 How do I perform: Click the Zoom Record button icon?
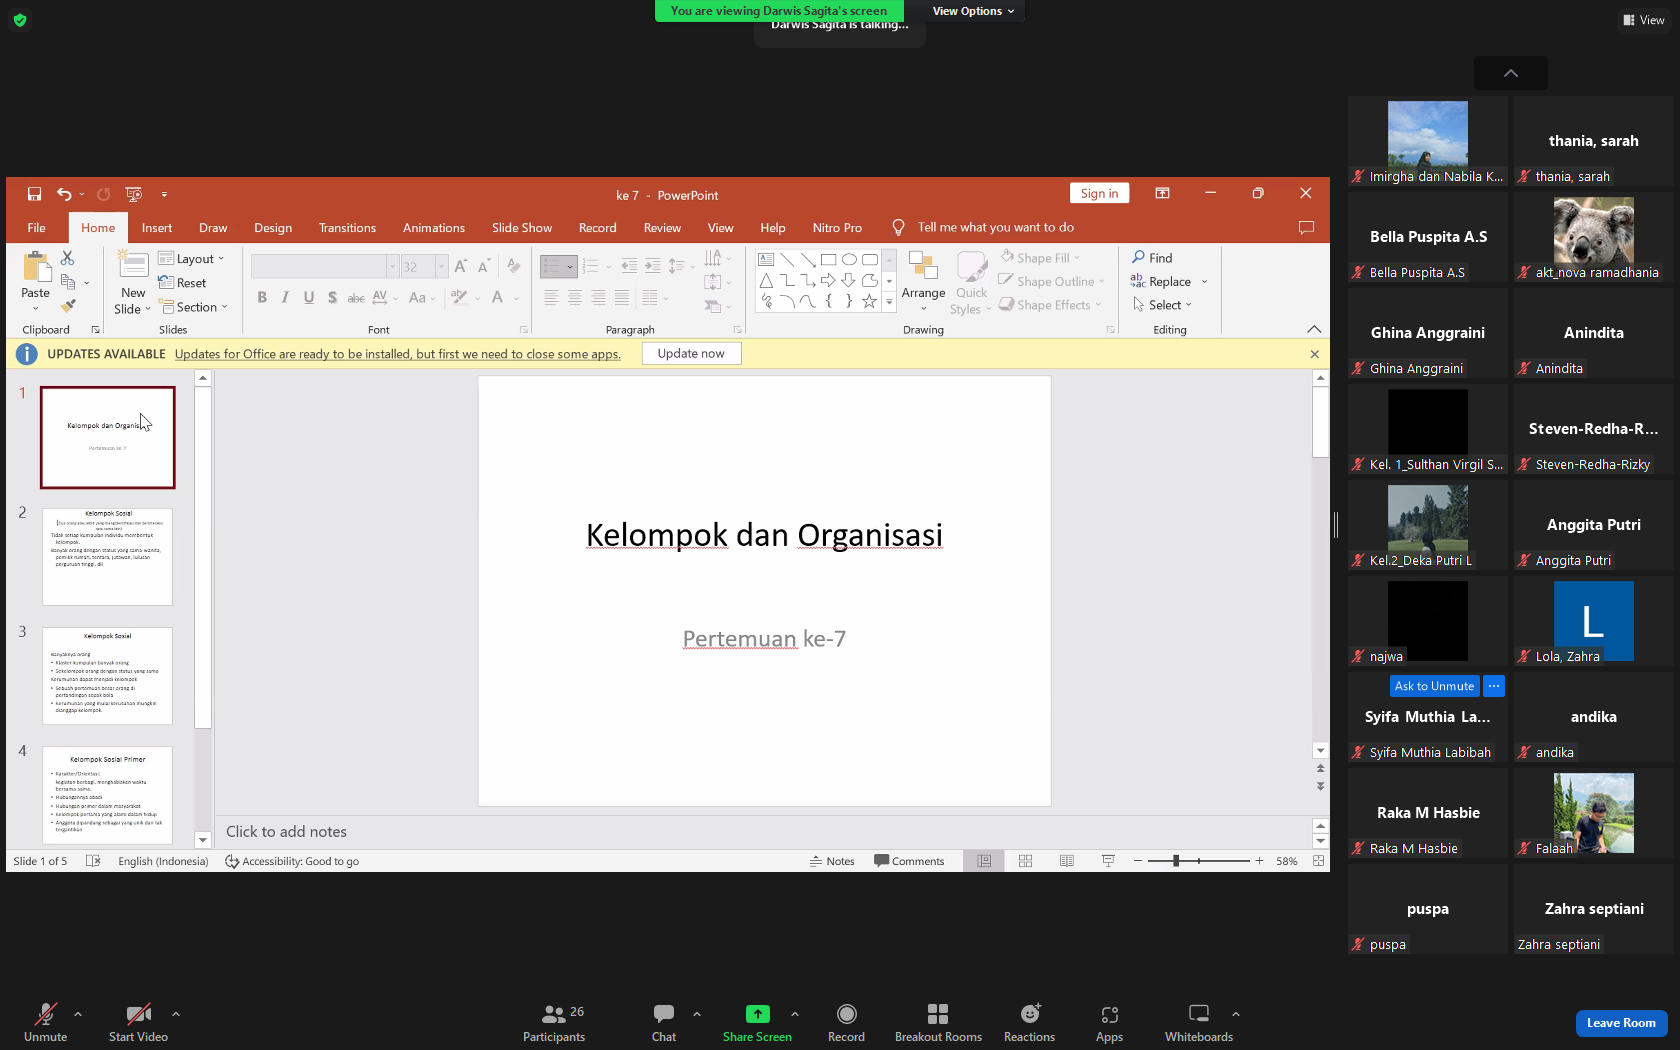tap(846, 1014)
